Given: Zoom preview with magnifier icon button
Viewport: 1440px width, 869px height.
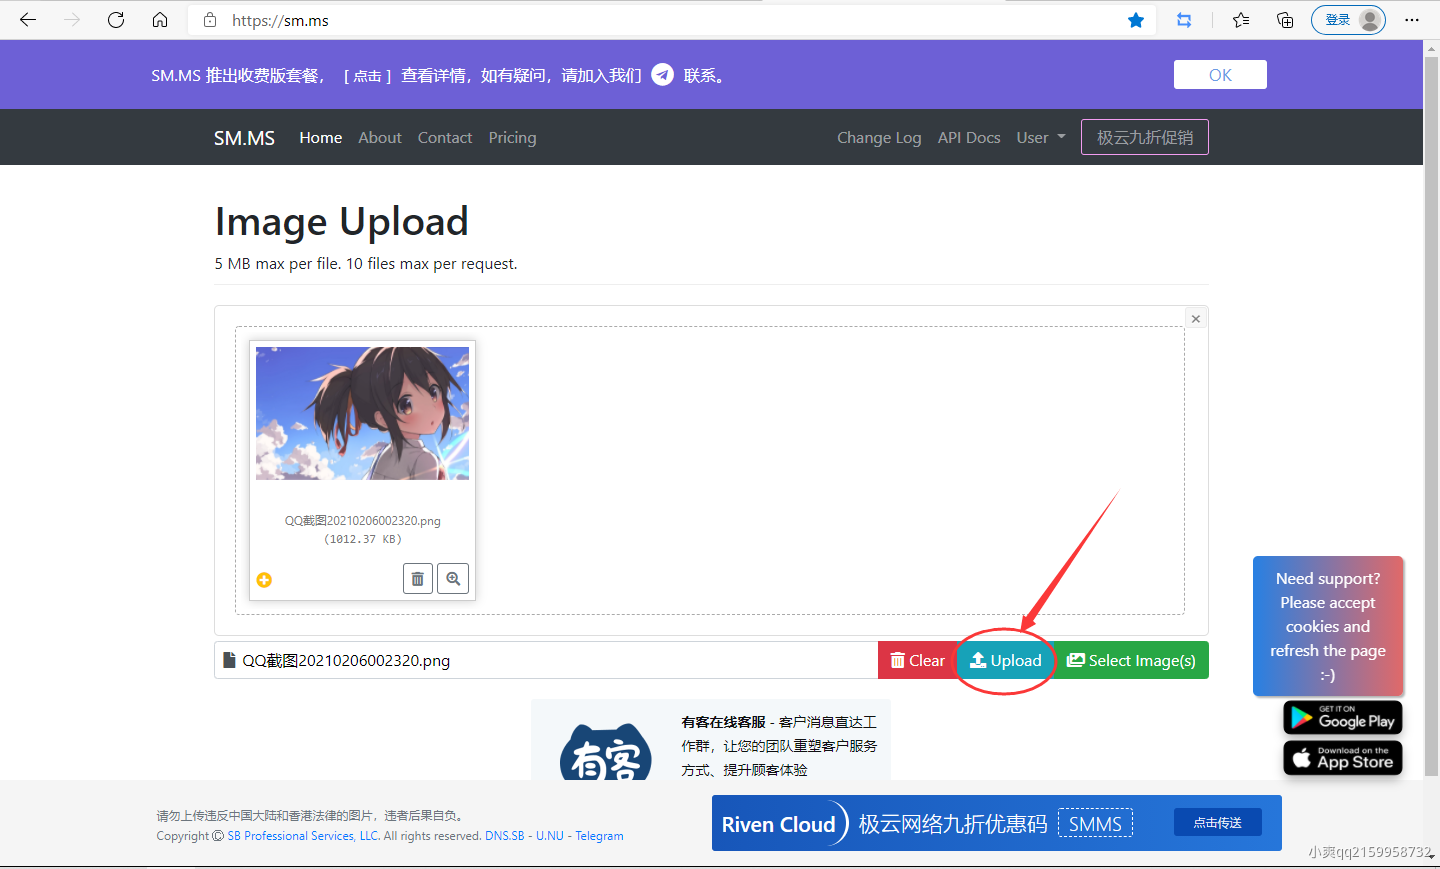Looking at the screenshot, I should tap(453, 579).
